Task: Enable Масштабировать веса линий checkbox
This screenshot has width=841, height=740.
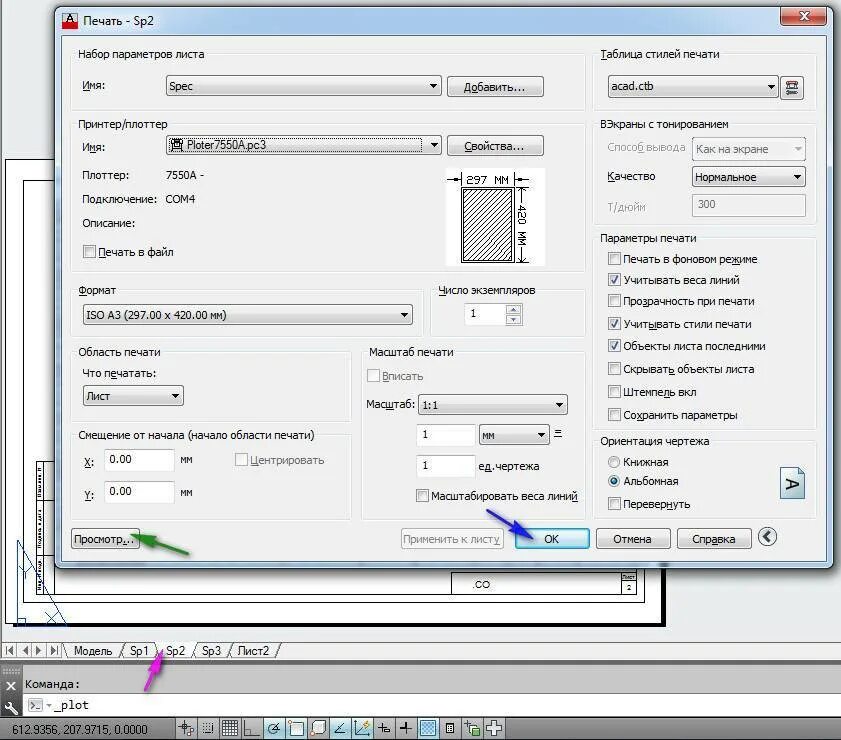Action: (x=422, y=495)
